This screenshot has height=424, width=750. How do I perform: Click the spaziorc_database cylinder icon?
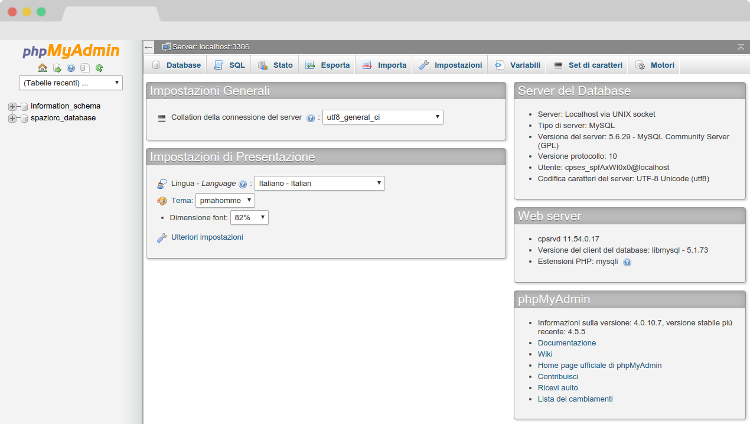click(24, 118)
